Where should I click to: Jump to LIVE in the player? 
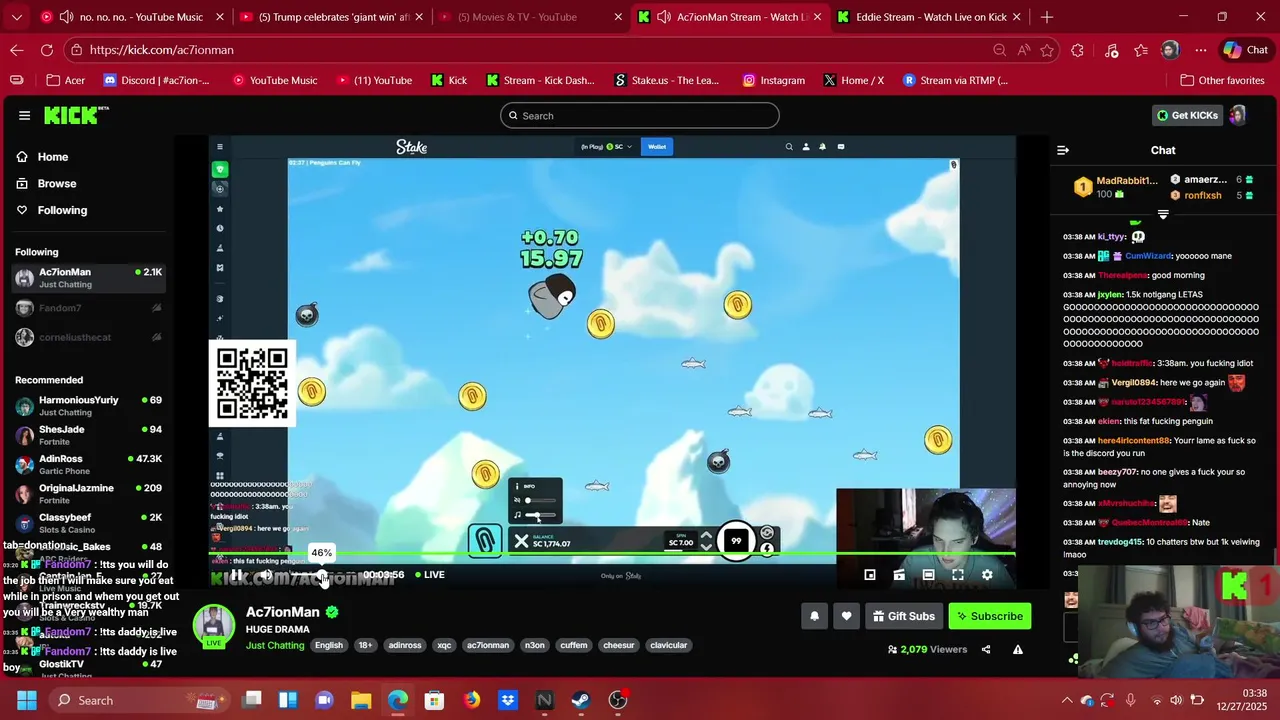[x=429, y=575]
